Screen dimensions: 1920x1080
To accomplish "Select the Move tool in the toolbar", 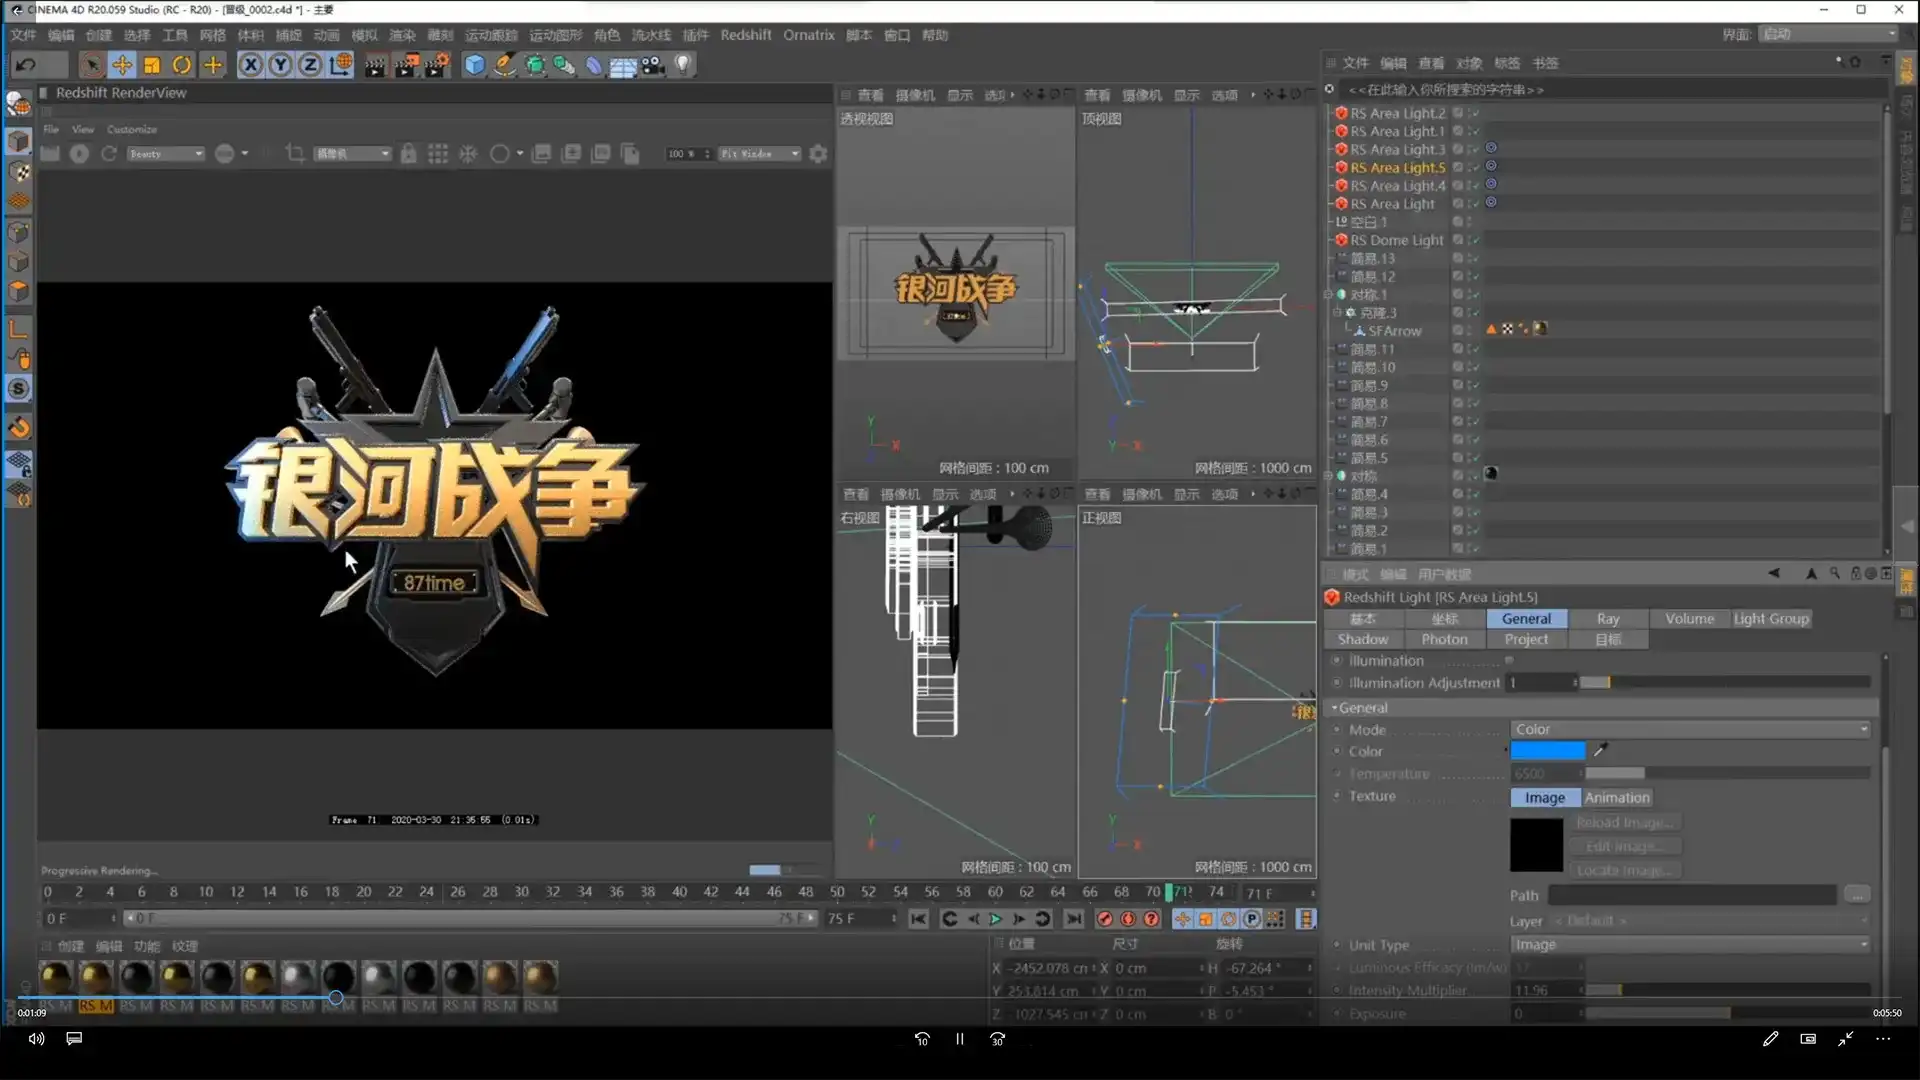I will [x=122, y=64].
